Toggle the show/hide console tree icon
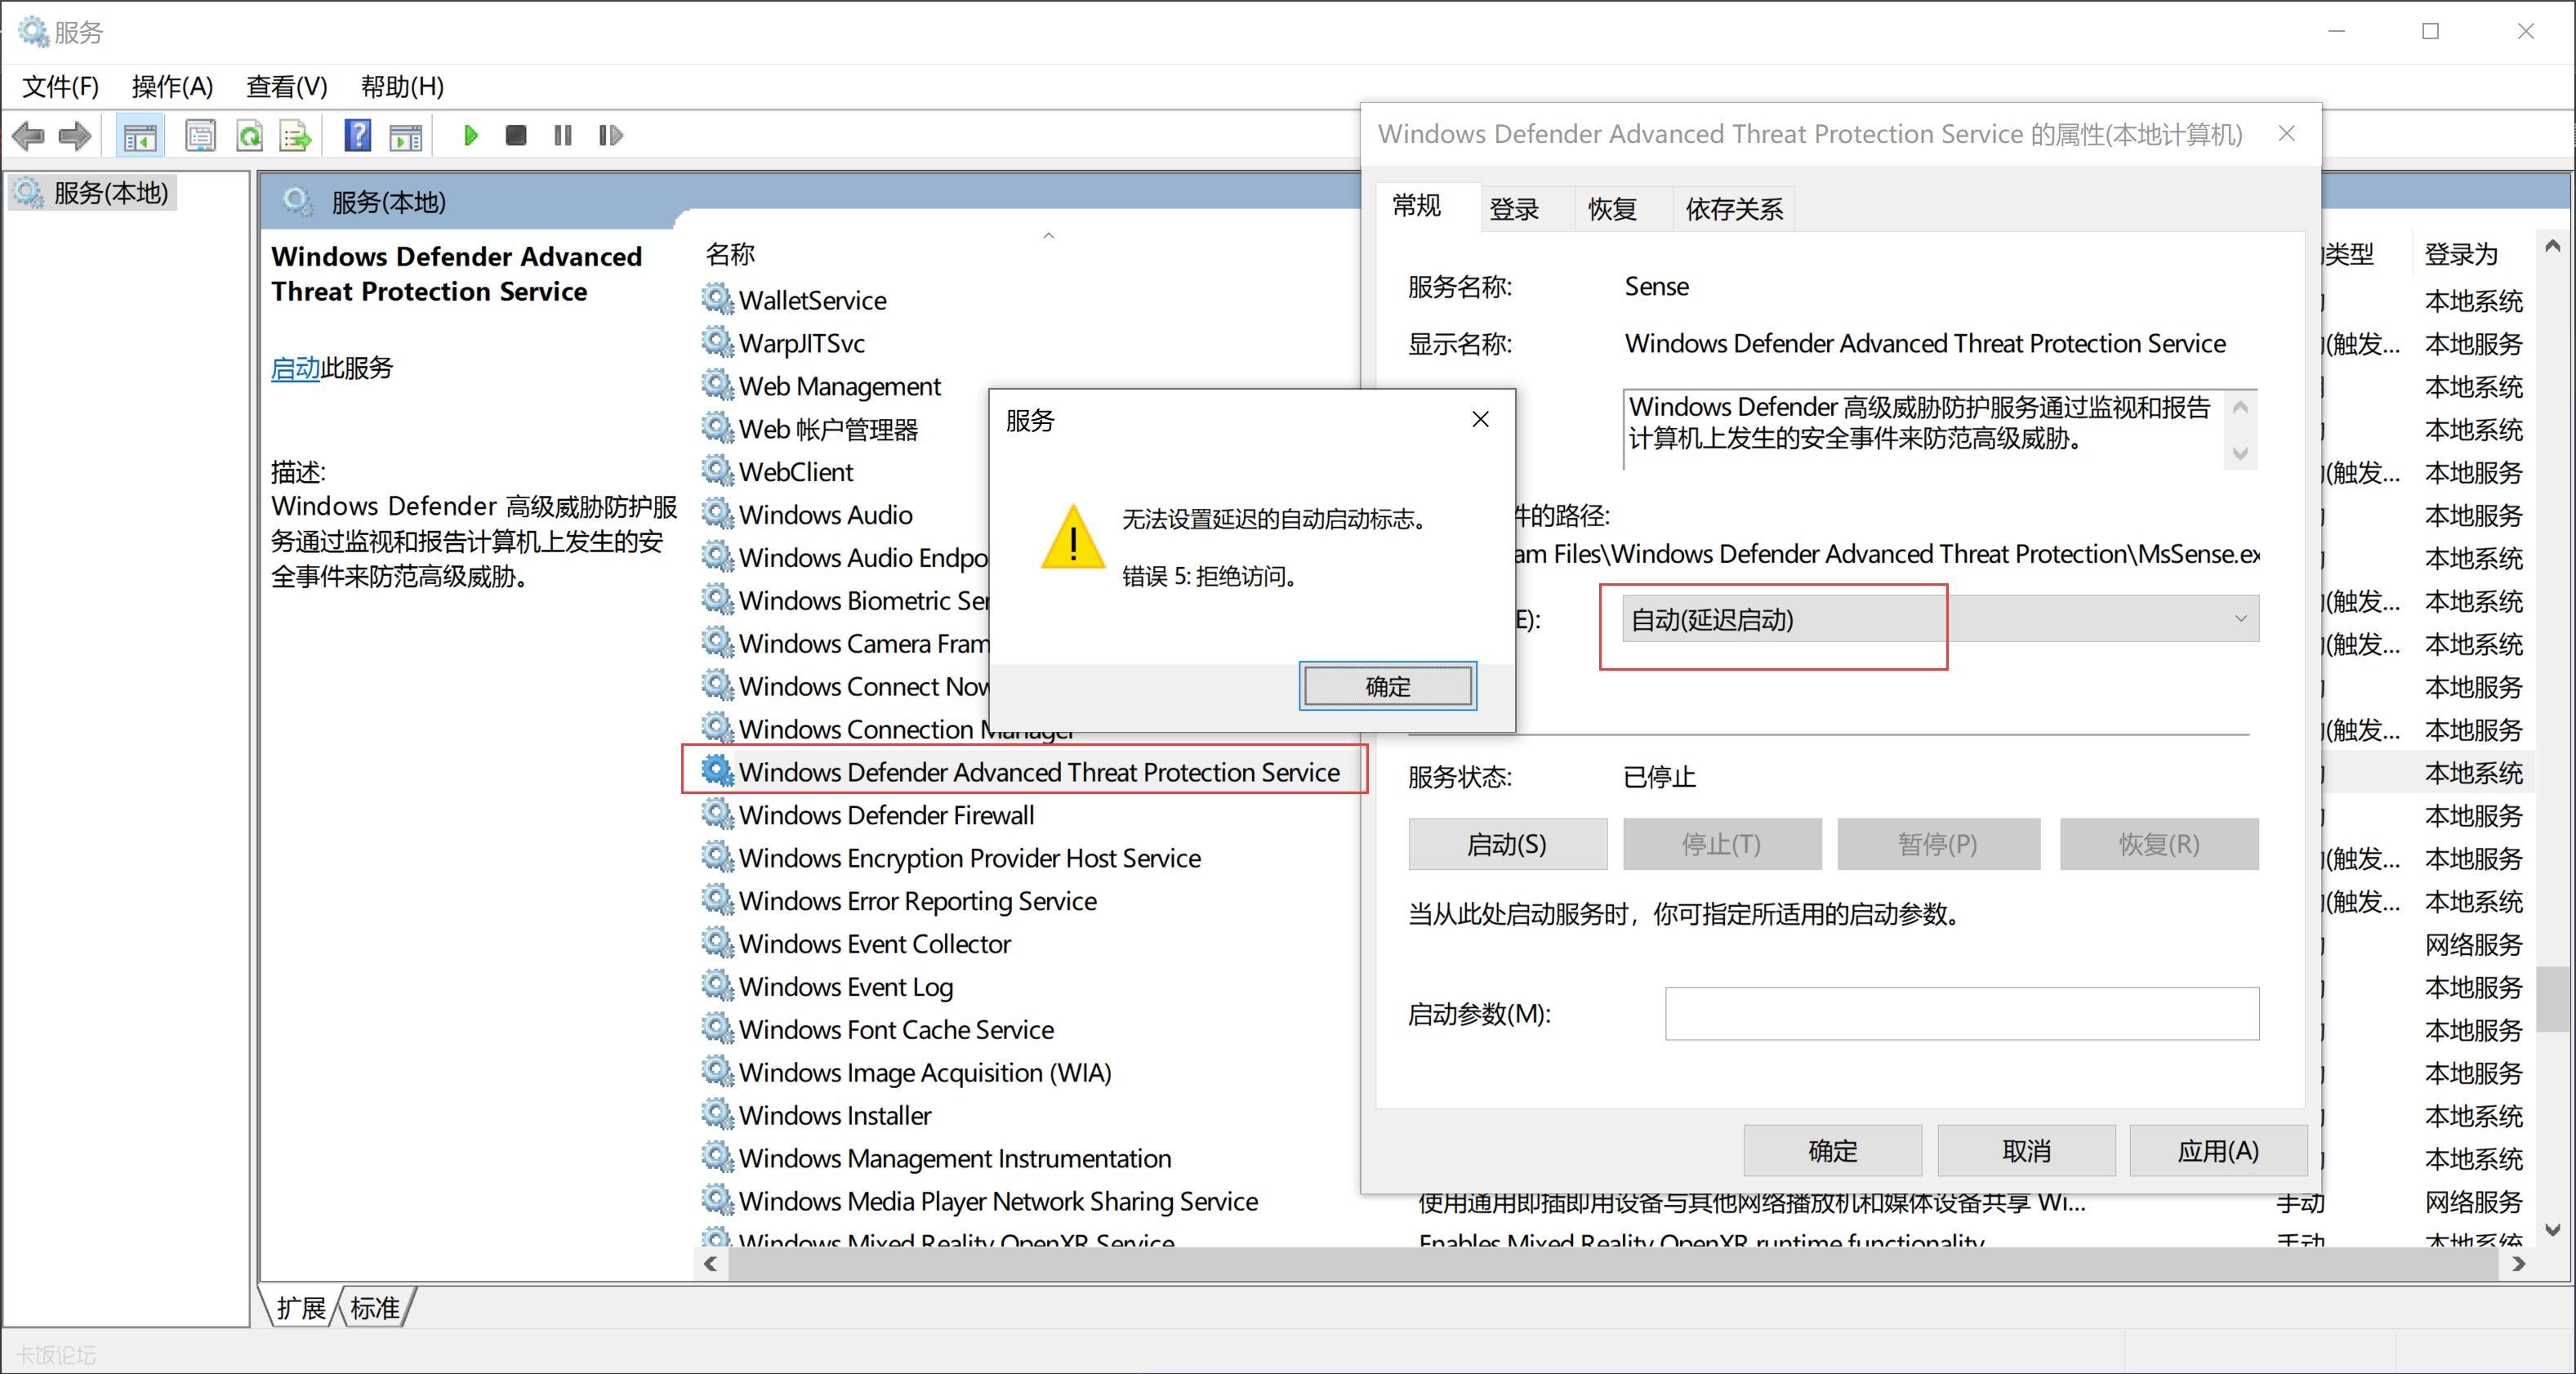 (x=140, y=136)
